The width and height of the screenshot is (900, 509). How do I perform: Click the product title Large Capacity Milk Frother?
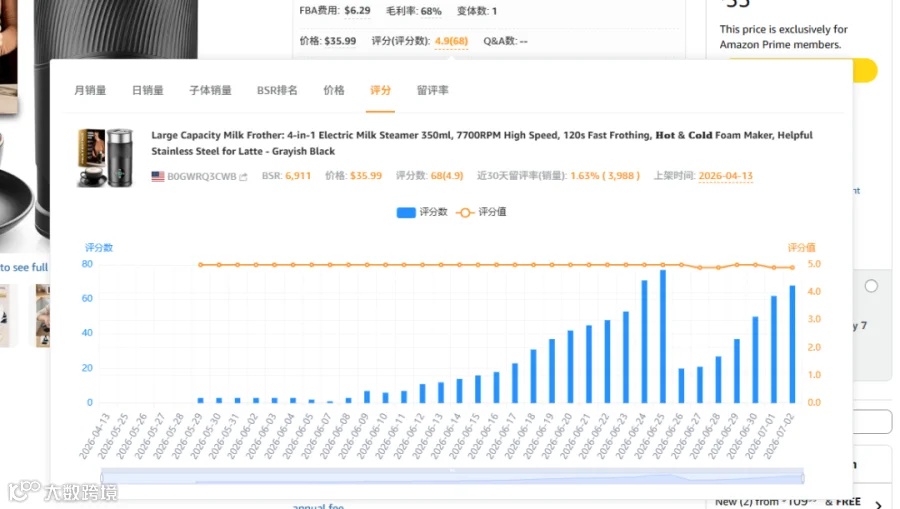pos(482,143)
